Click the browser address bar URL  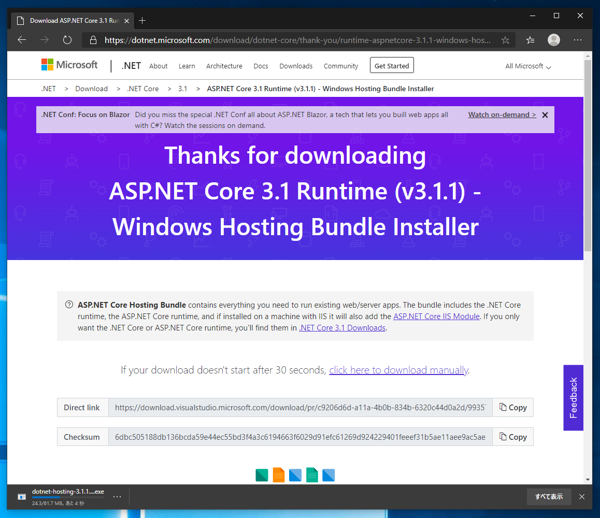click(x=297, y=40)
